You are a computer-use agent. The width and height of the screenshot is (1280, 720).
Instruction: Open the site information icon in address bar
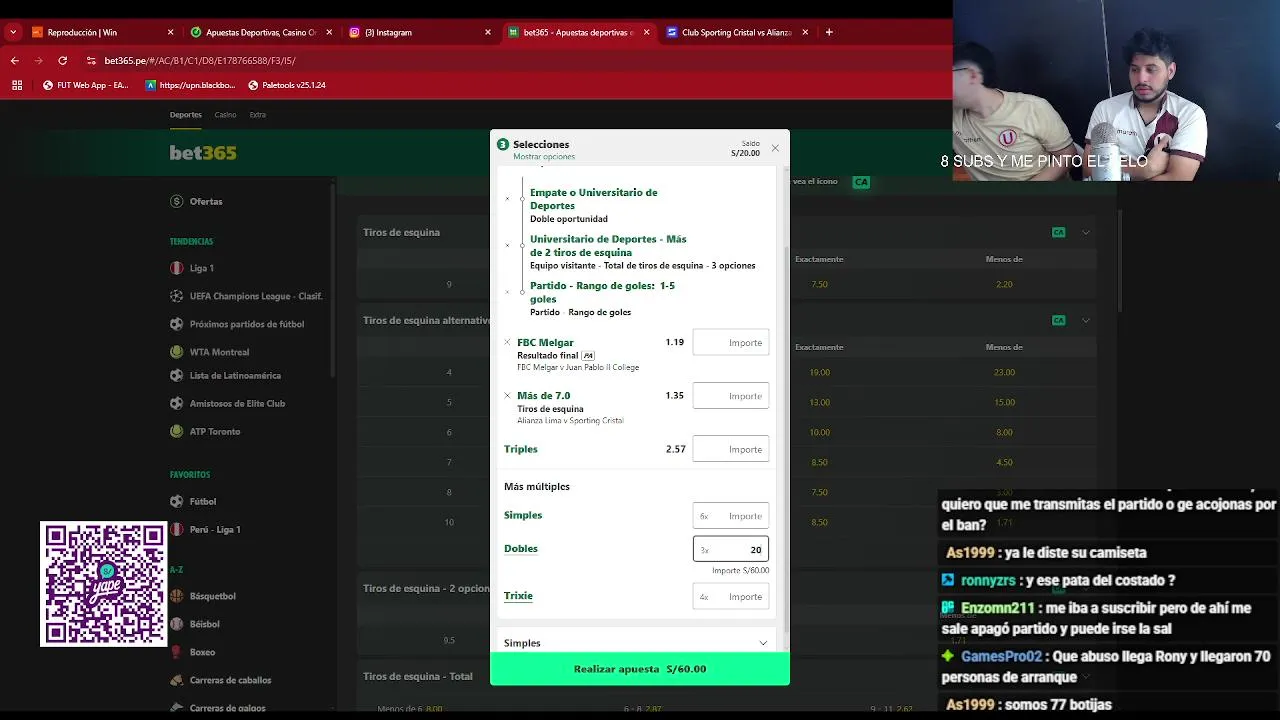coord(91,60)
